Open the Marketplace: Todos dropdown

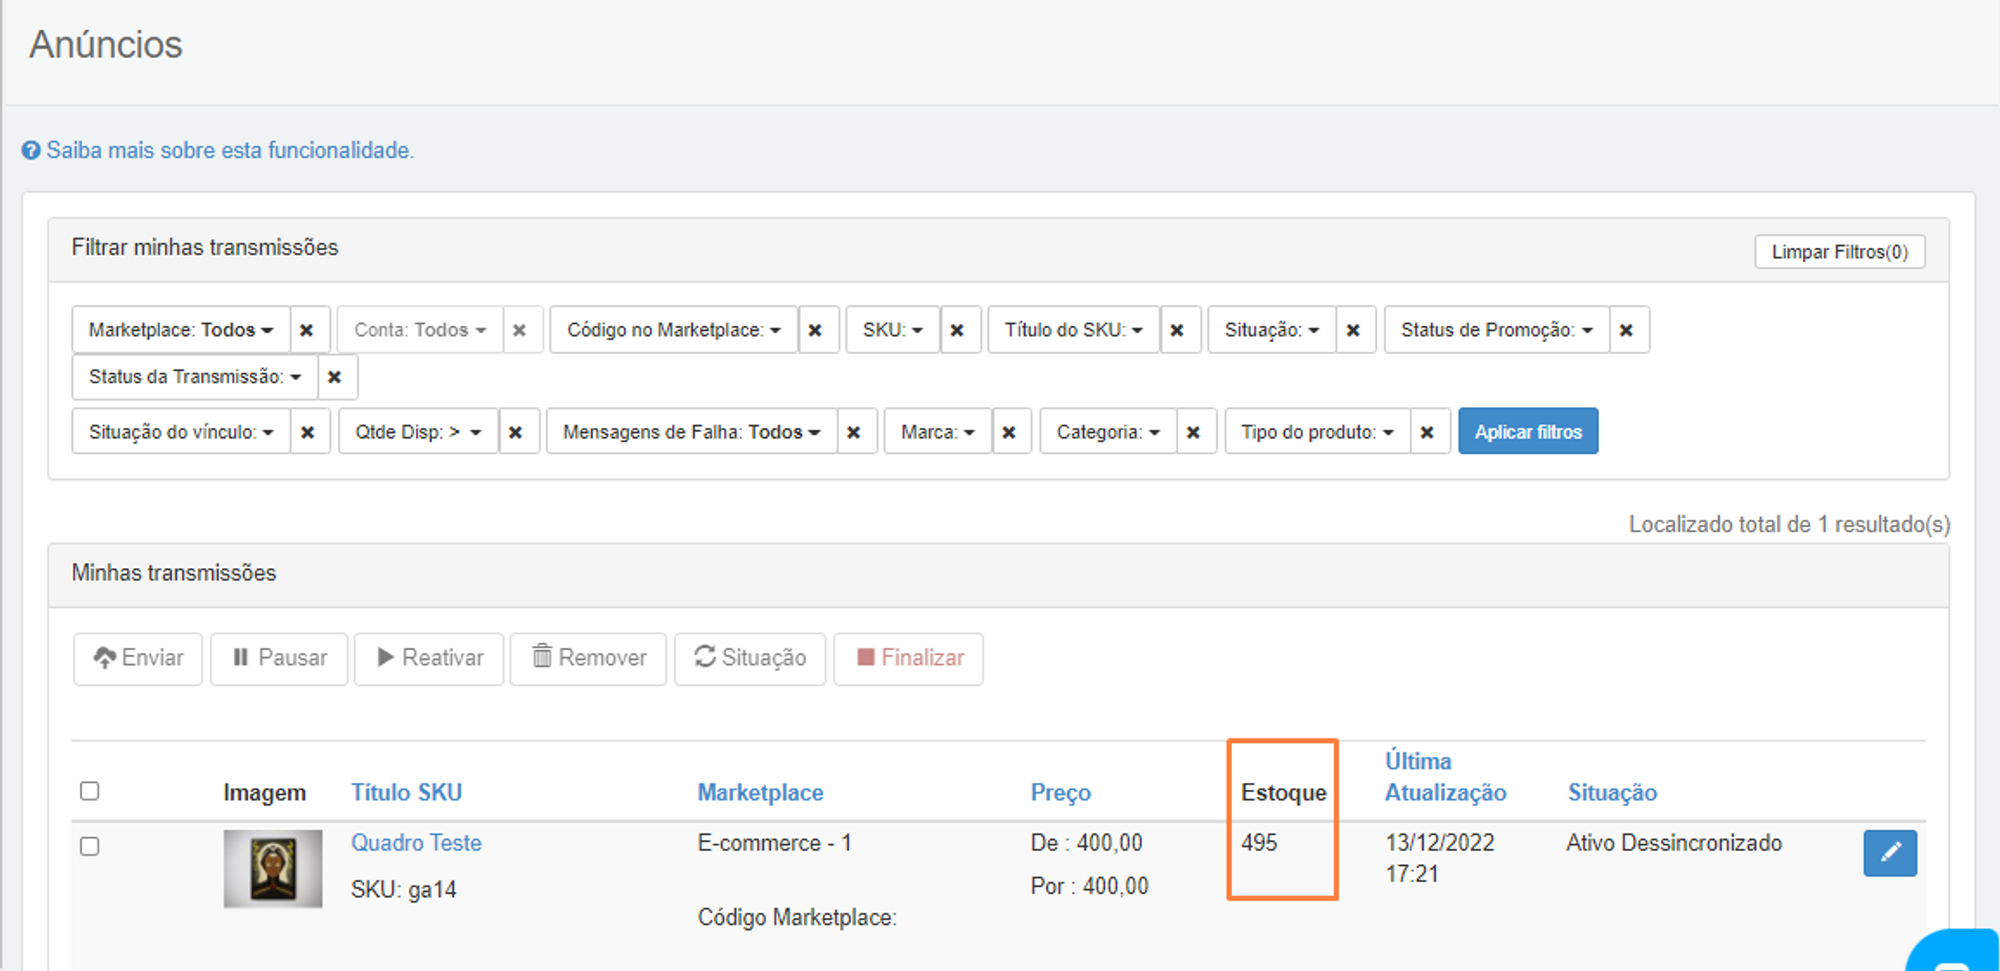pos(181,330)
